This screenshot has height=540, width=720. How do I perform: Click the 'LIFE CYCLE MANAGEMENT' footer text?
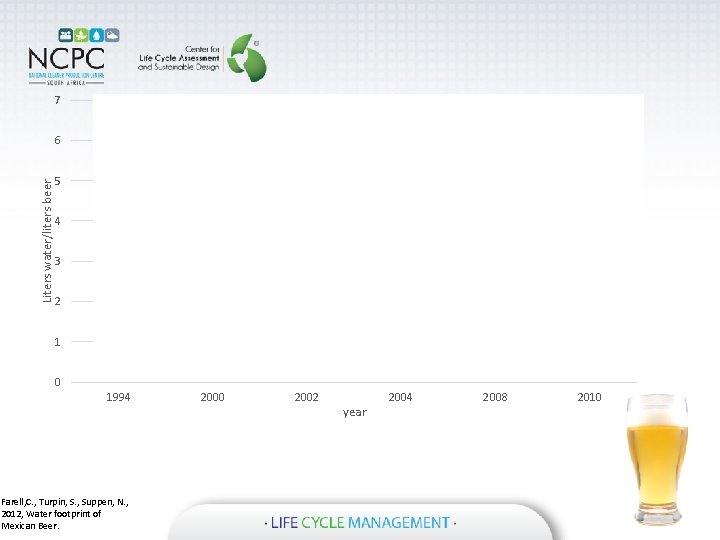360,523
